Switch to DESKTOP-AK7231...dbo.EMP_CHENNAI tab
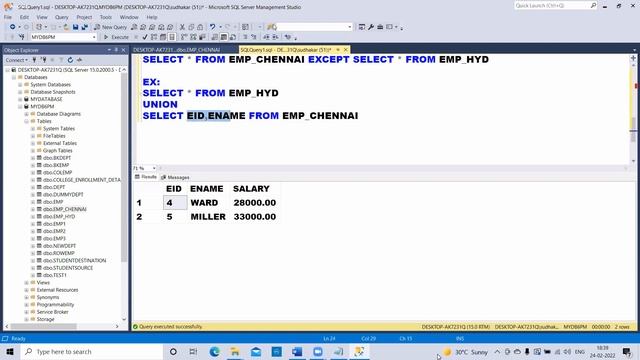 pyautogui.click(x=176, y=50)
